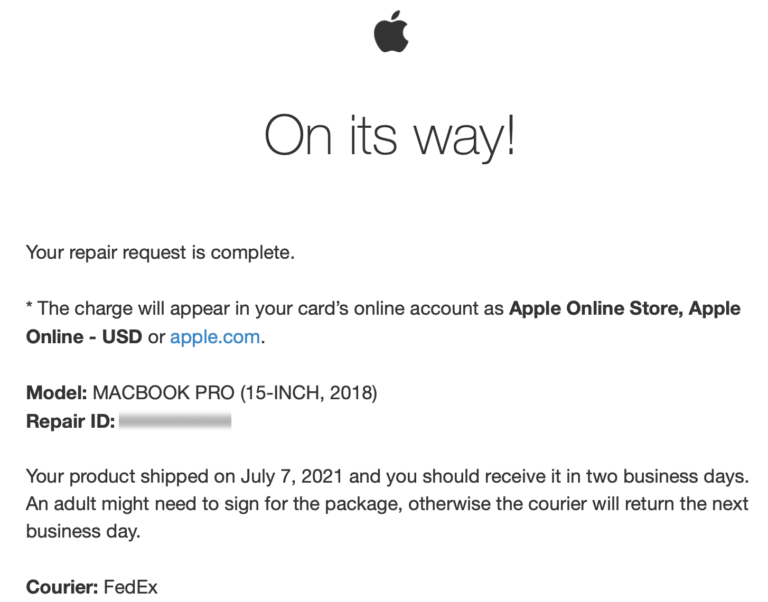Click the blurred Repair ID value
The width and height of the screenshot is (768, 602).
[175, 421]
